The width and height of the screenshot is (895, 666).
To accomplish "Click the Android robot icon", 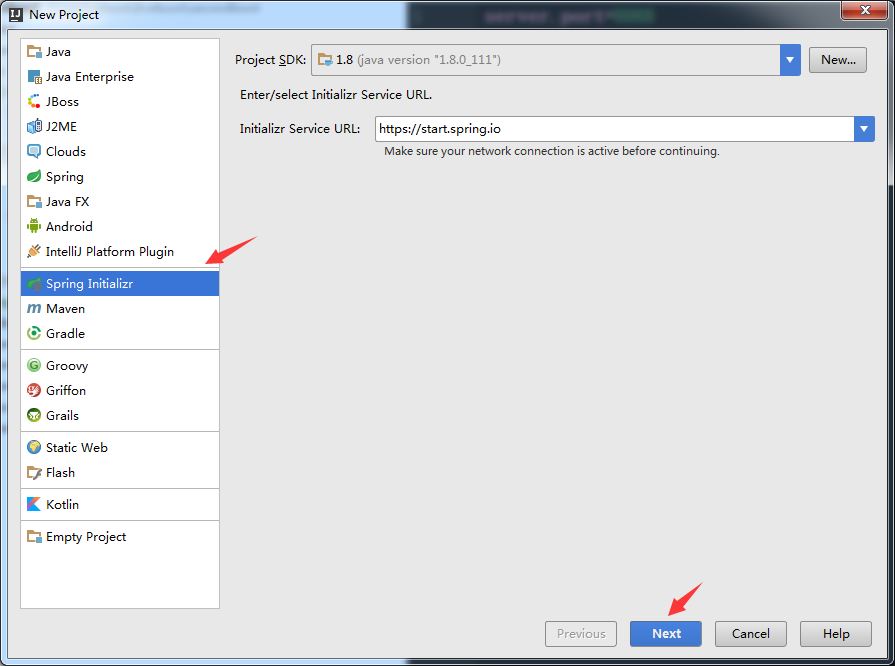I will pos(34,227).
